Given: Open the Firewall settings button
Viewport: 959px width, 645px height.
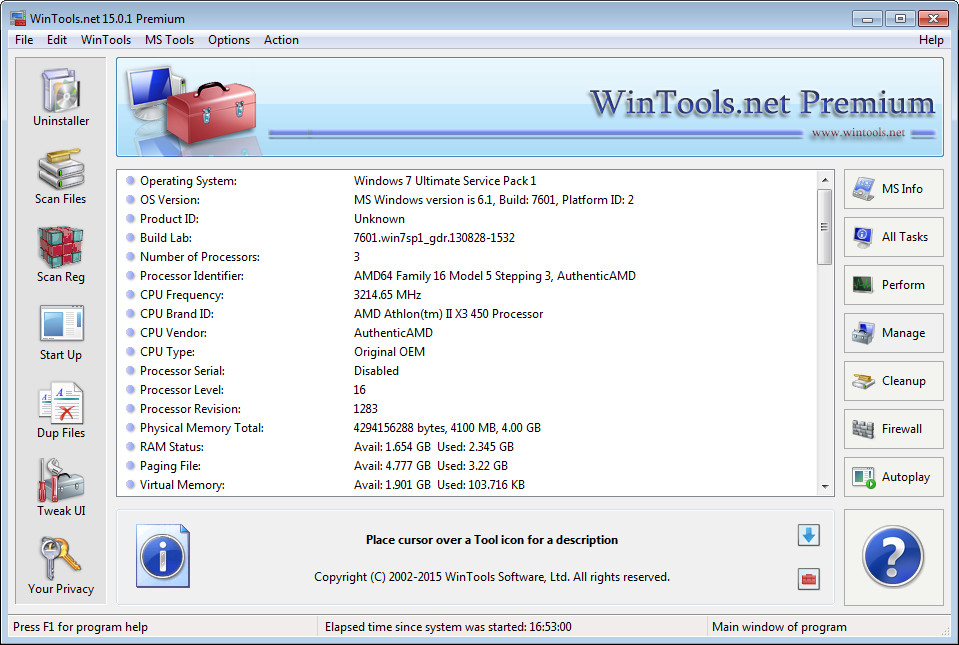Looking at the screenshot, I should tap(894, 429).
